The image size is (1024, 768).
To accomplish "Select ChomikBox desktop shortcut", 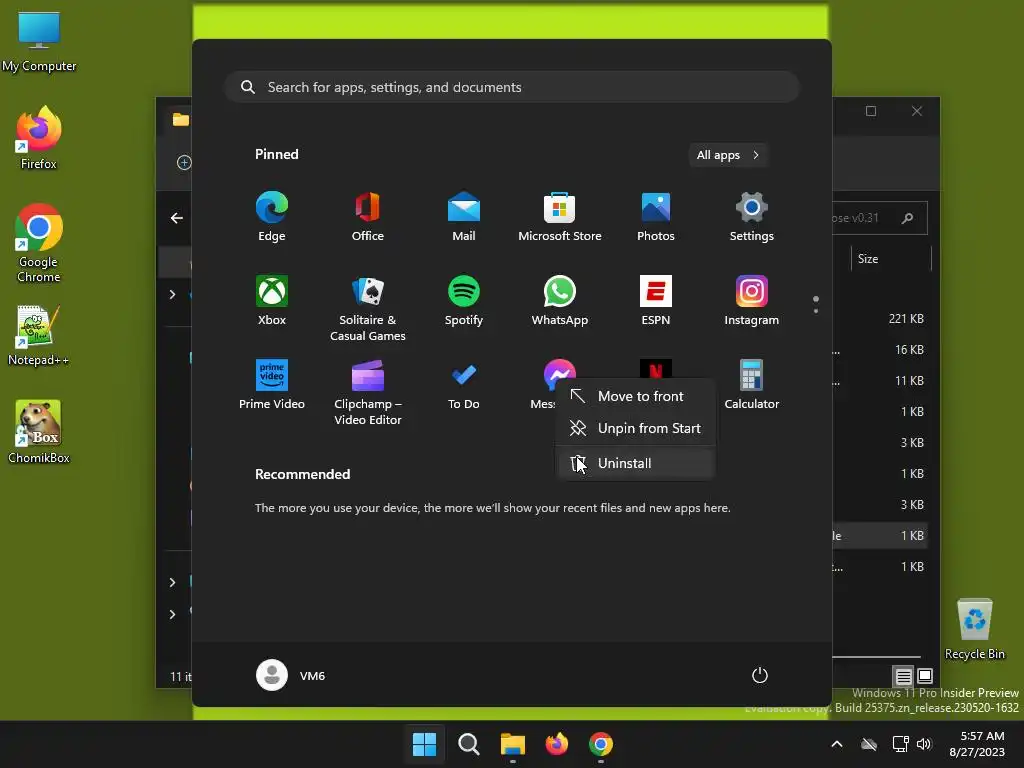I will click(x=39, y=432).
